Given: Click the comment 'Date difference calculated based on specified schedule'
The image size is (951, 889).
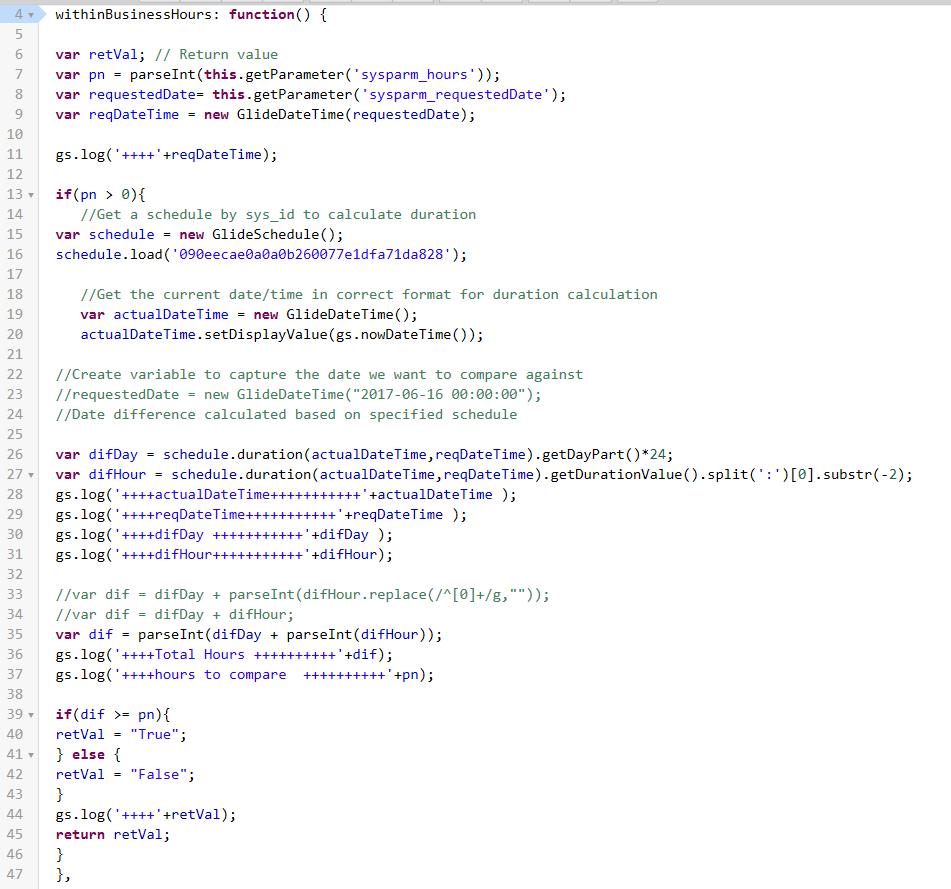Looking at the screenshot, I should click(286, 415).
